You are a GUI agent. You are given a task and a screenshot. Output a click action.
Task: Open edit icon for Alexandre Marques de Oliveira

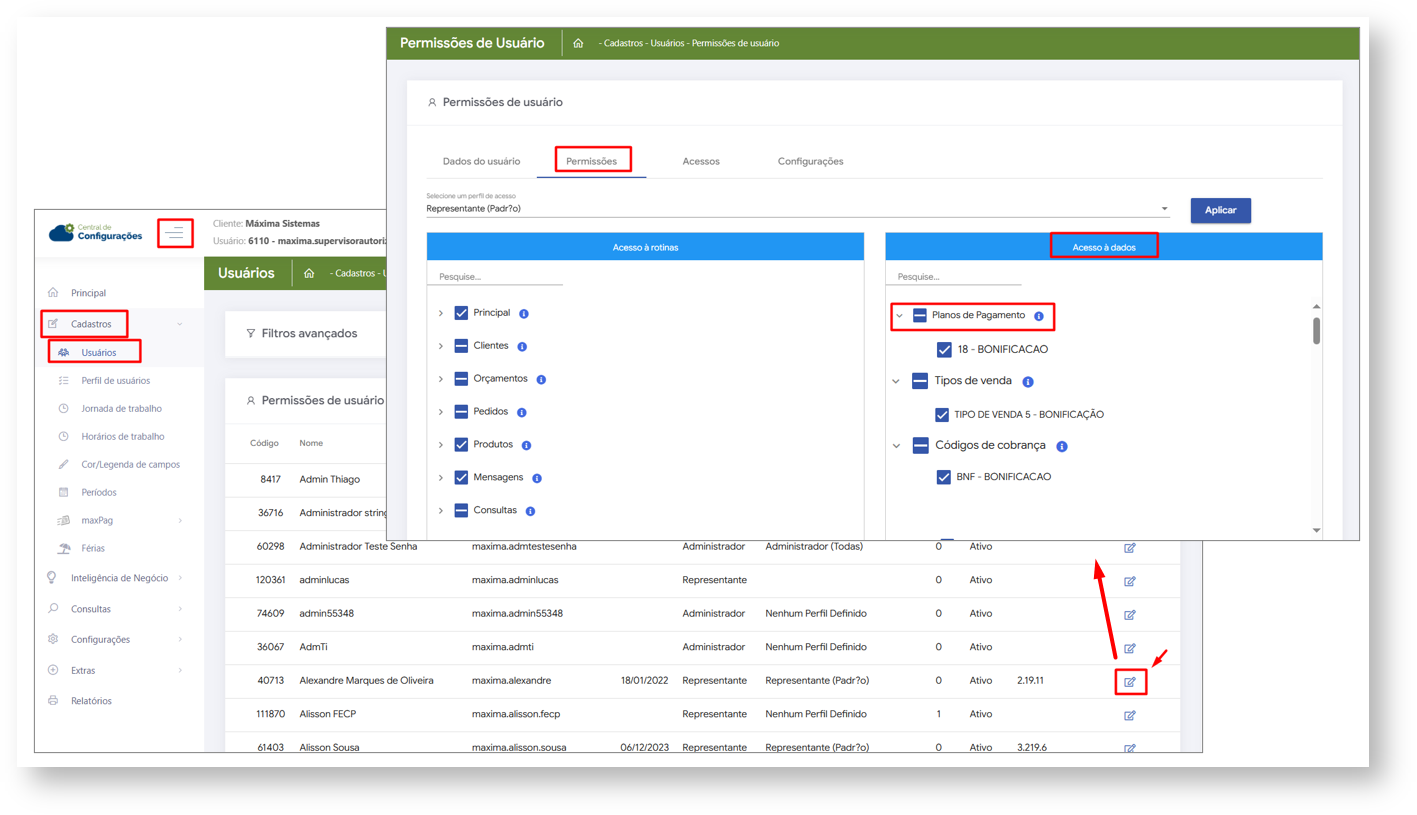[1130, 682]
